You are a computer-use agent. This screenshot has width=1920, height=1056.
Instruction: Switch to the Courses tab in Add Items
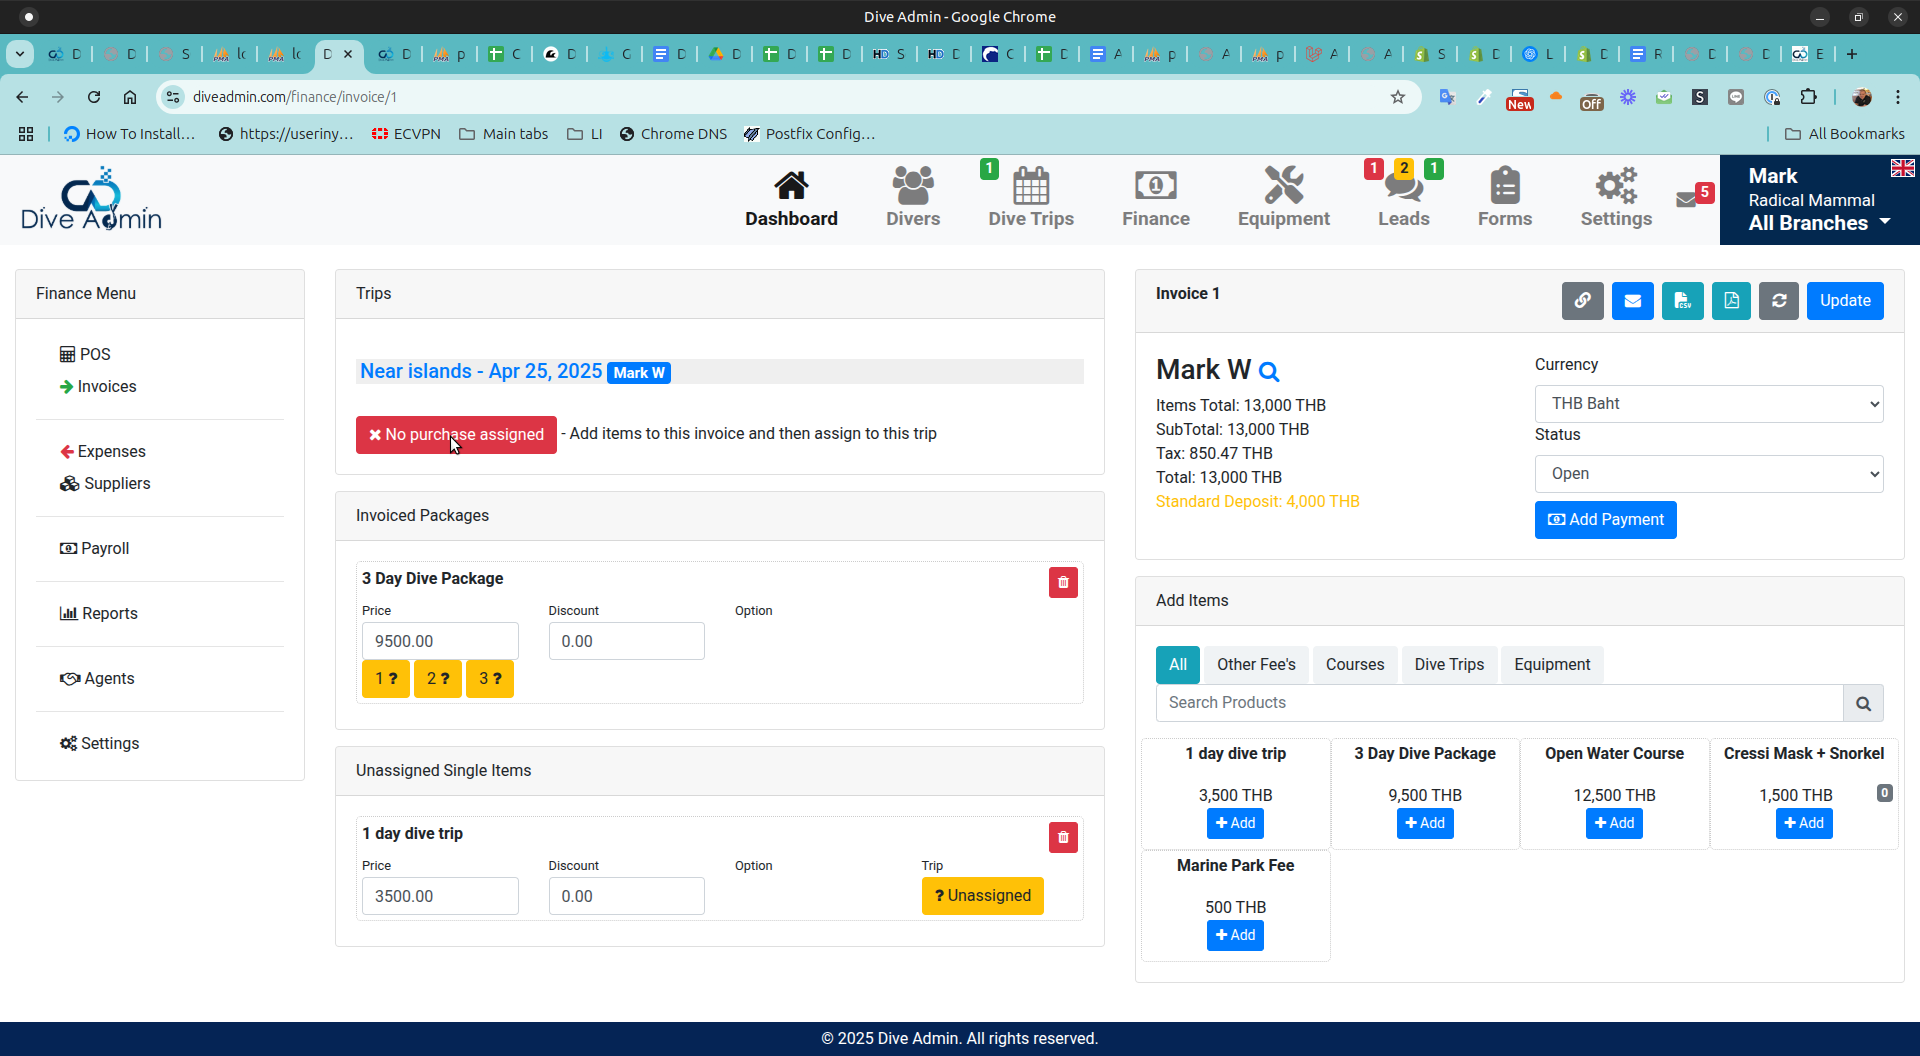1354,664
